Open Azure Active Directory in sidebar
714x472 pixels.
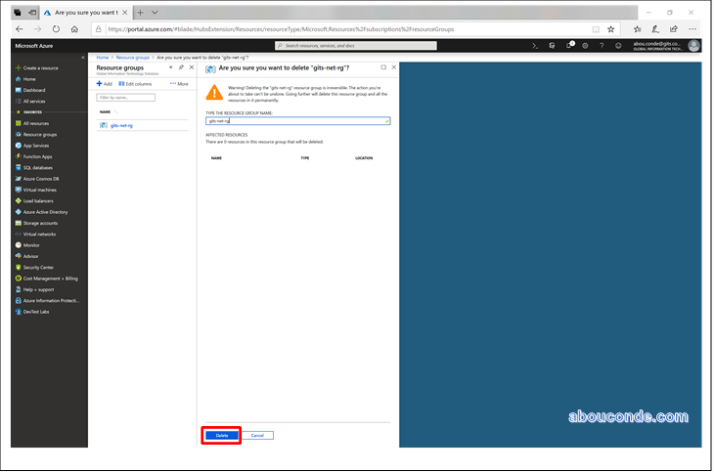coord(45,212)
